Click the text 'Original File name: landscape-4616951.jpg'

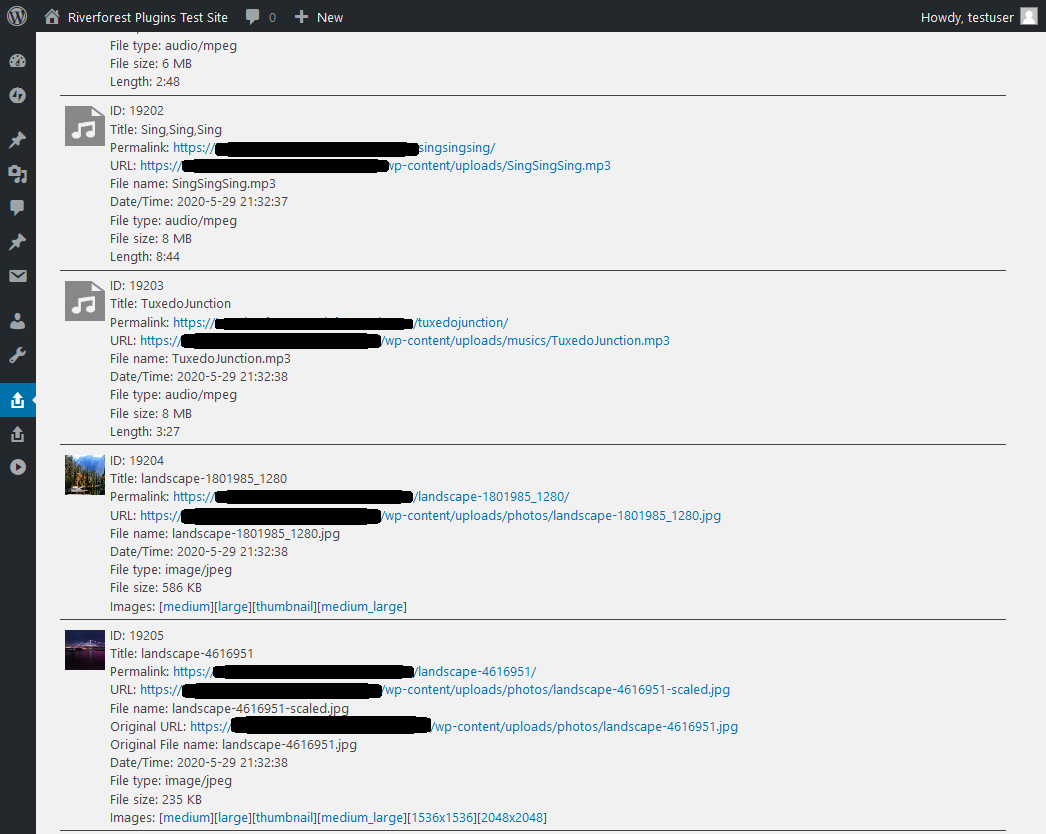pyautogui.click(x=233, y=745)
